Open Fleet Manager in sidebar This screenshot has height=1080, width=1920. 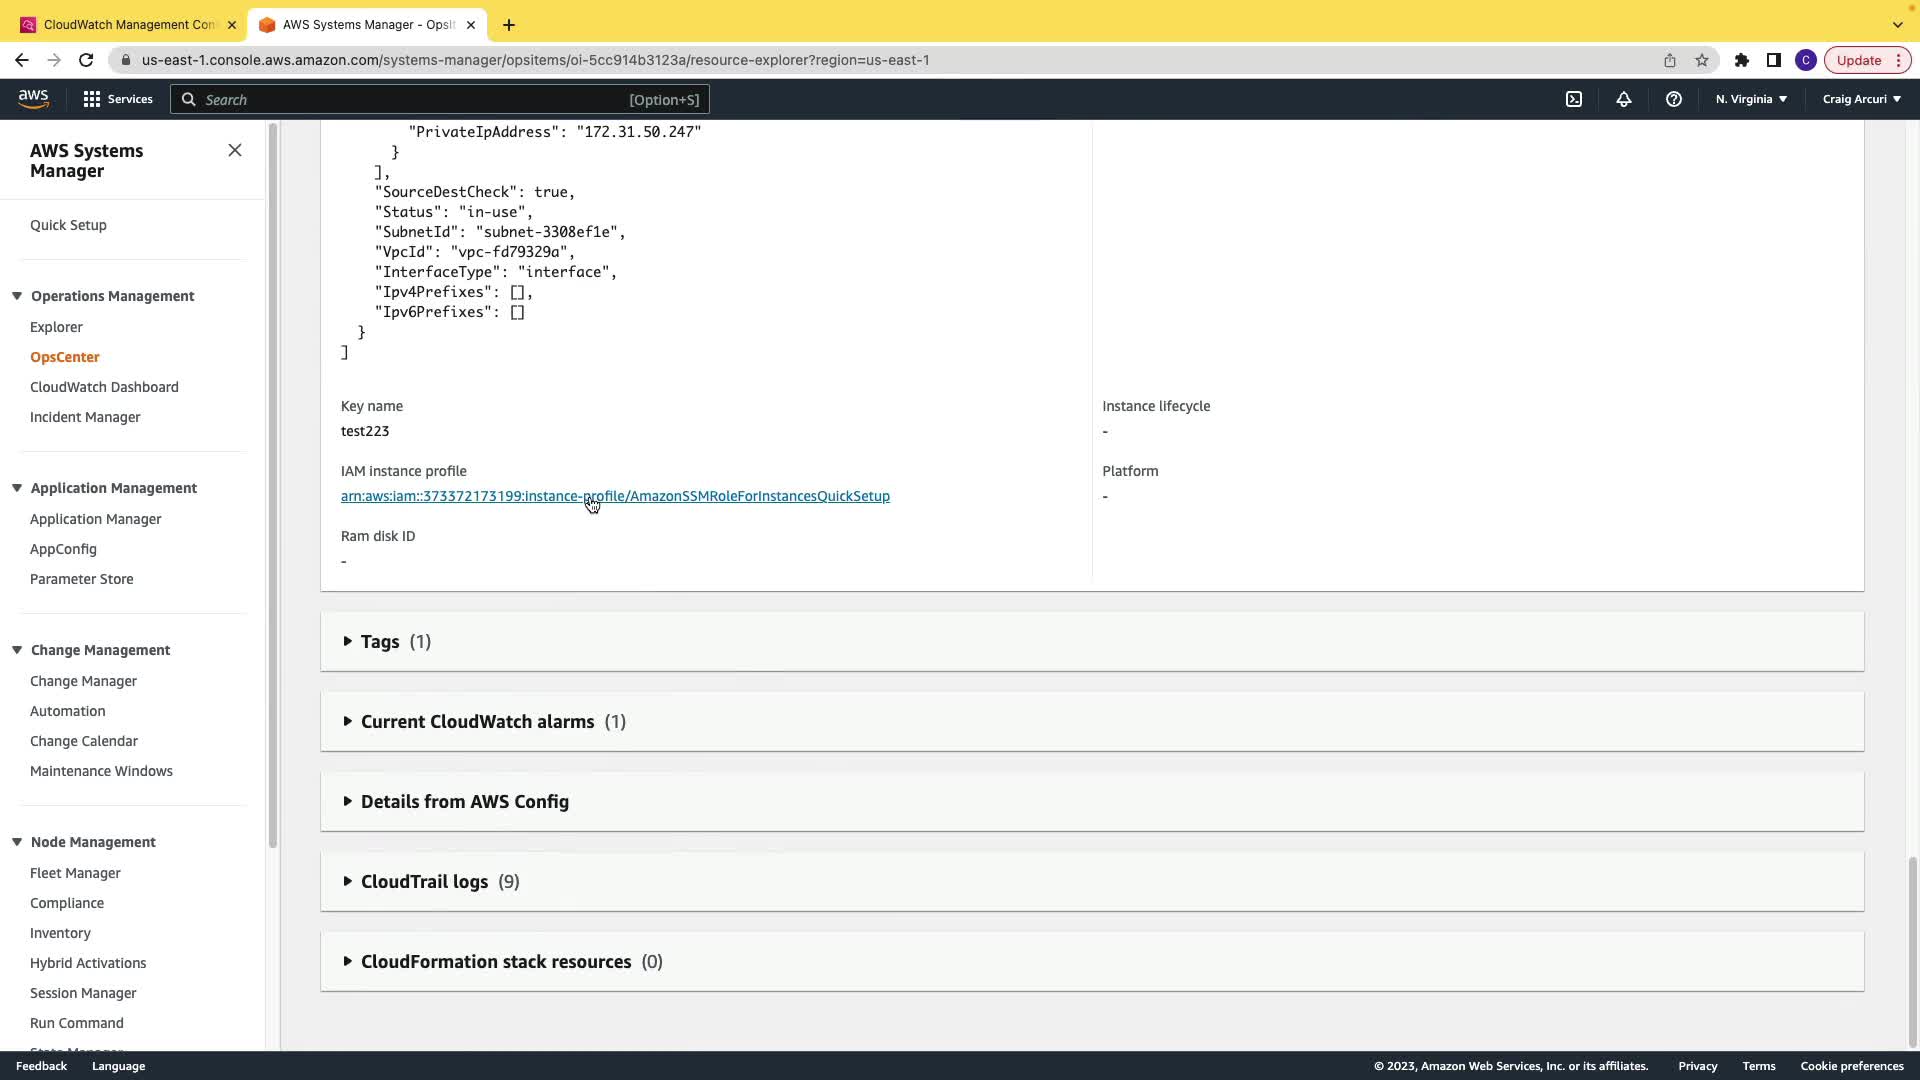(x=75, y=873)
